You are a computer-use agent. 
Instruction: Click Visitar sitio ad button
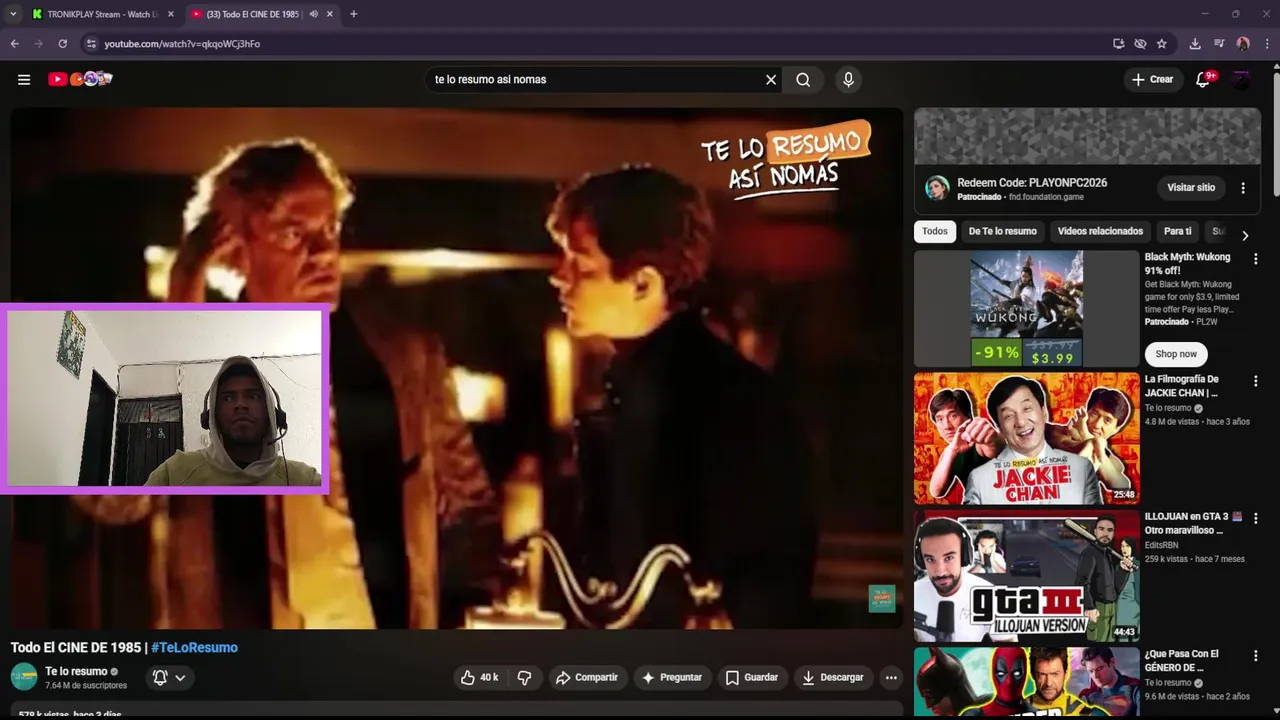click(1191, 187)
